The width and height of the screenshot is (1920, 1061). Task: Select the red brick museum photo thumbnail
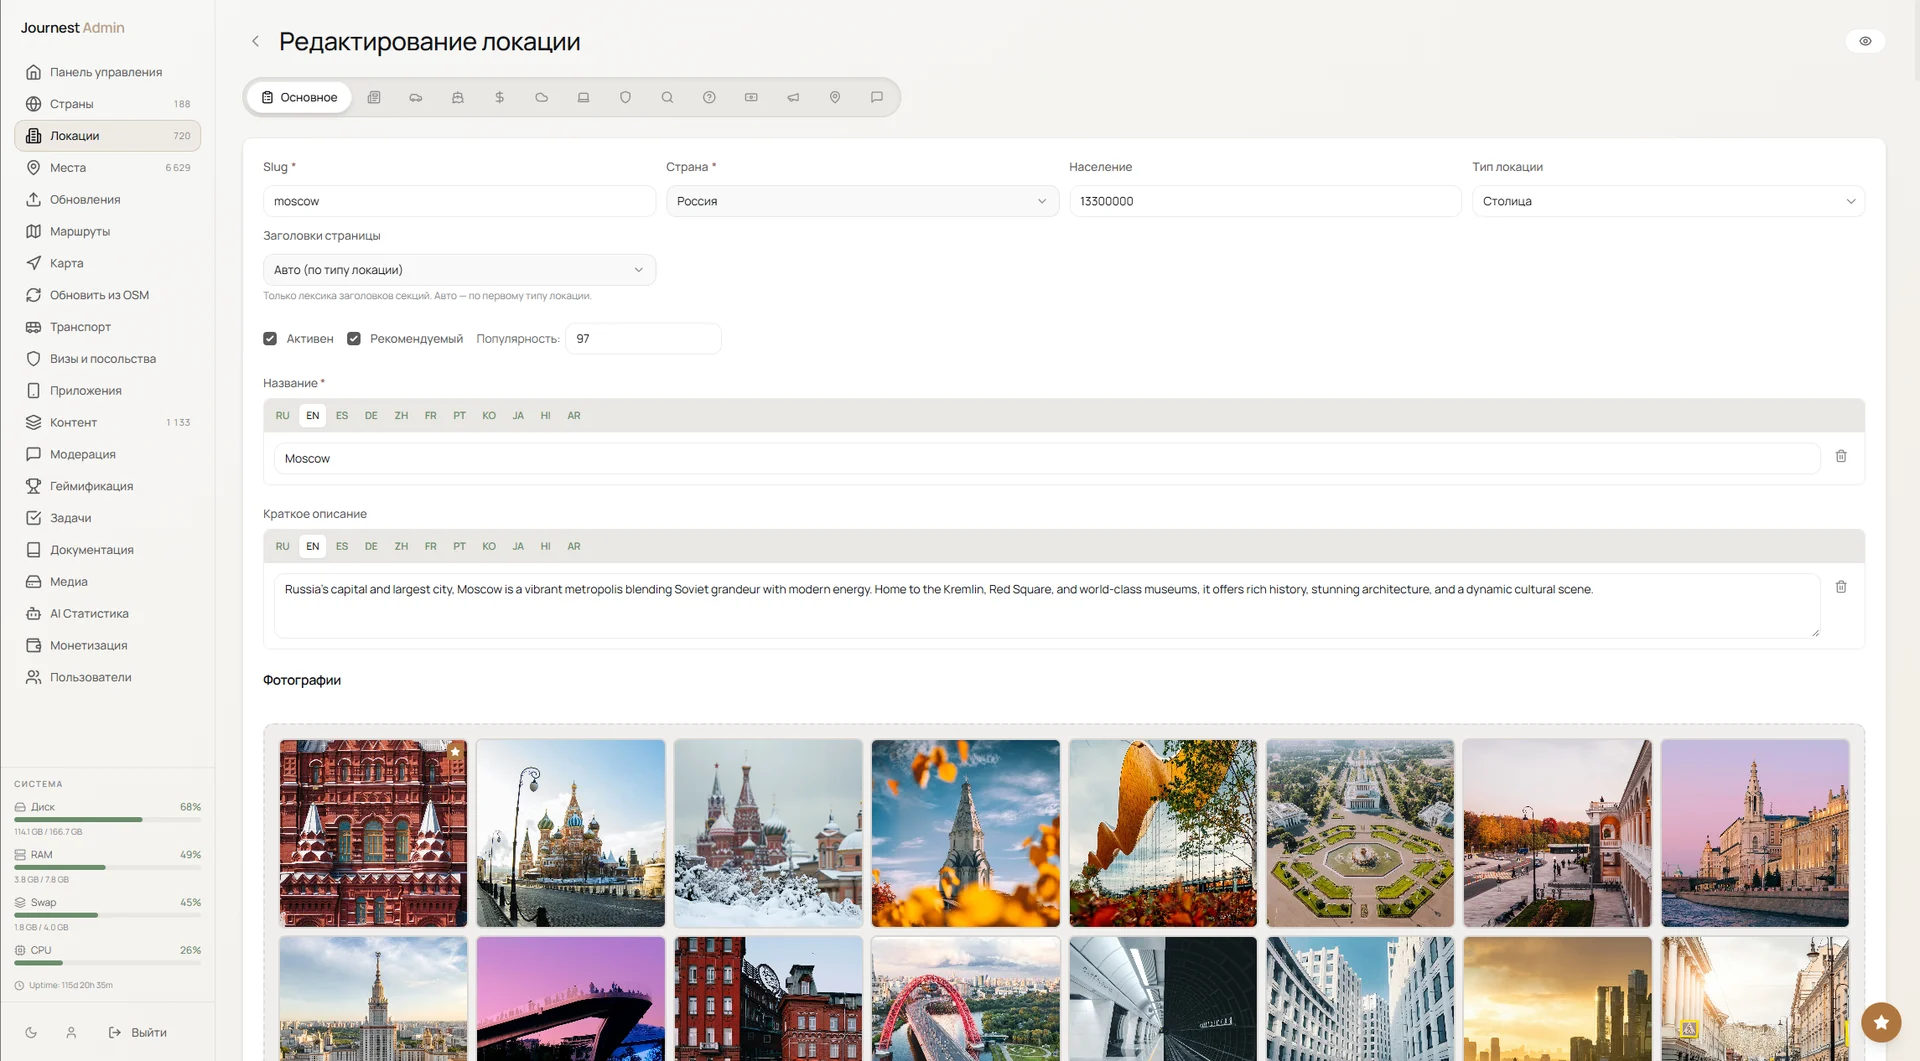click(x=373, y=833)
